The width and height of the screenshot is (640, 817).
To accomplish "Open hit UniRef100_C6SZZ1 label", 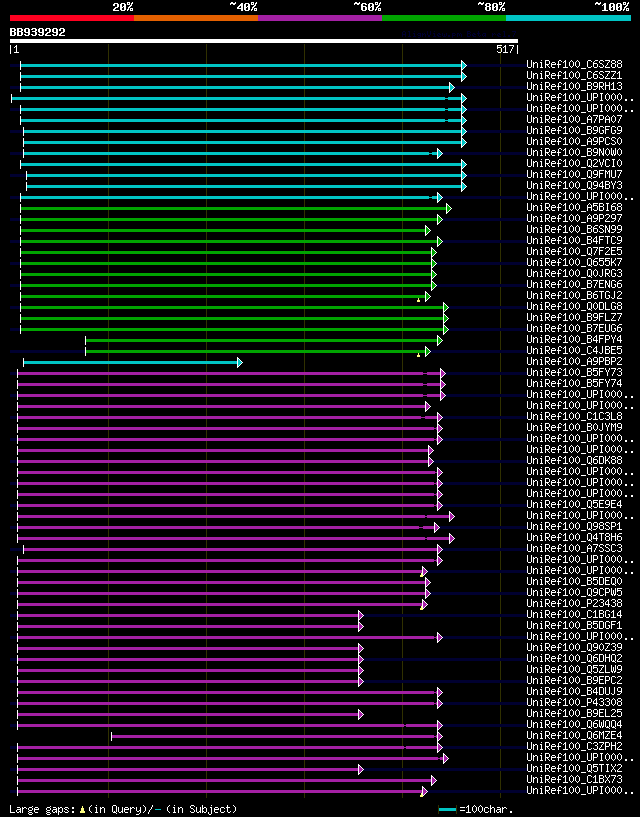I will (574, 76).
